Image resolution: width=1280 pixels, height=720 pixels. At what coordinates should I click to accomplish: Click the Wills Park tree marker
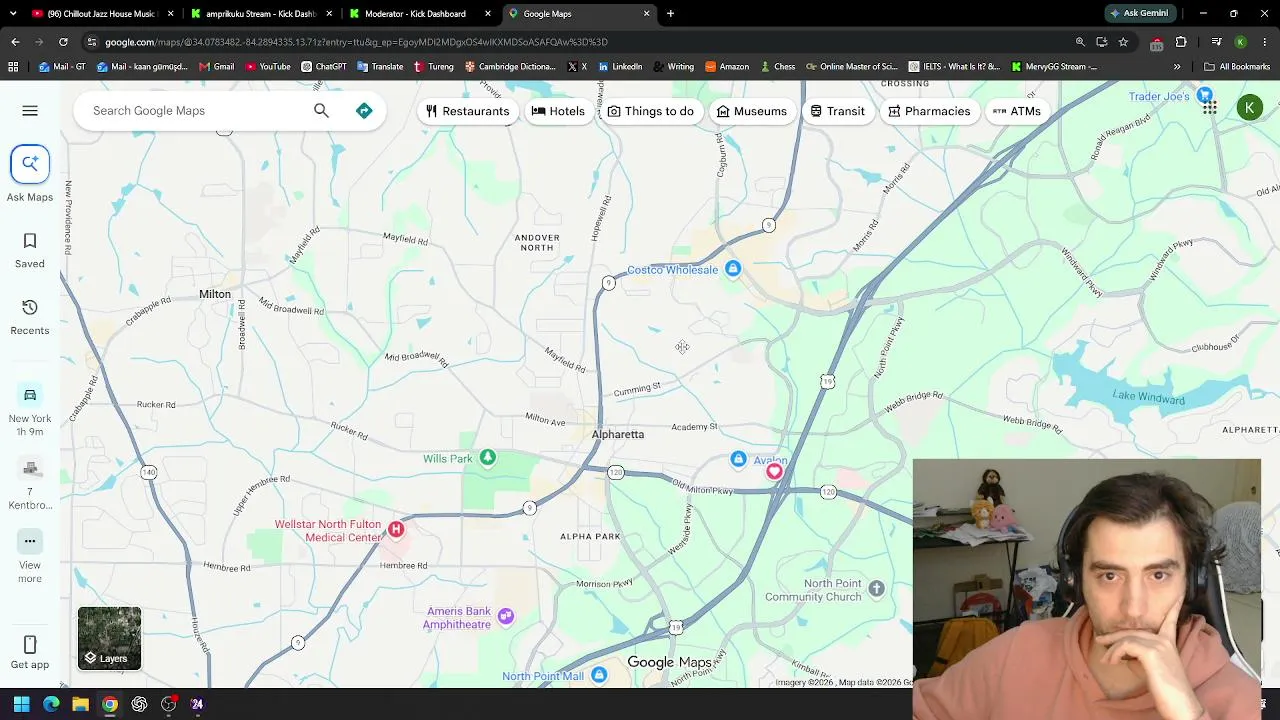[487, 458]
